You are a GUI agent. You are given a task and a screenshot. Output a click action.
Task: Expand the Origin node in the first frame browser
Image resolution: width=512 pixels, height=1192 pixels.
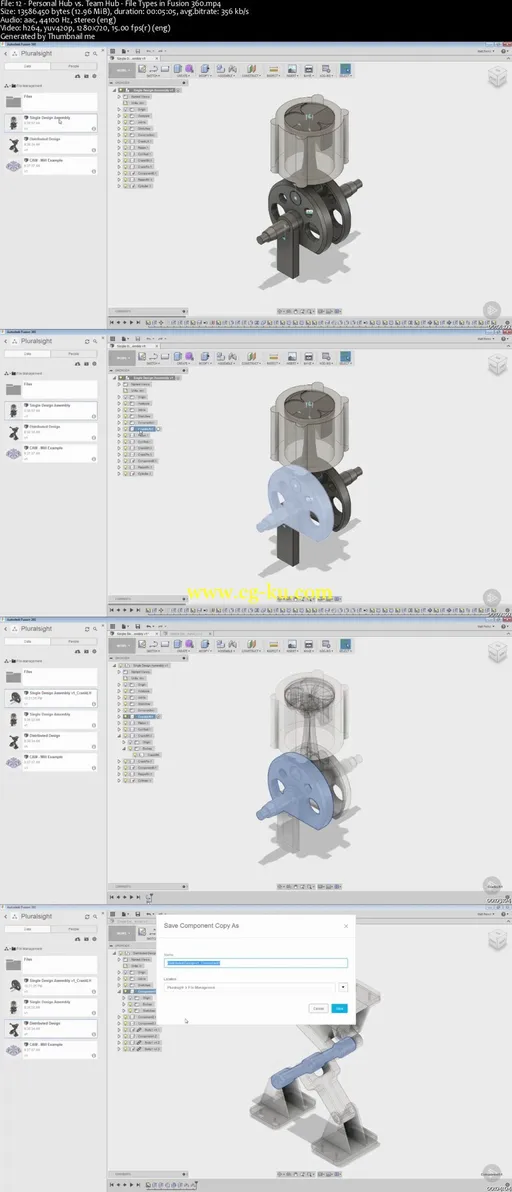point(119,109)
